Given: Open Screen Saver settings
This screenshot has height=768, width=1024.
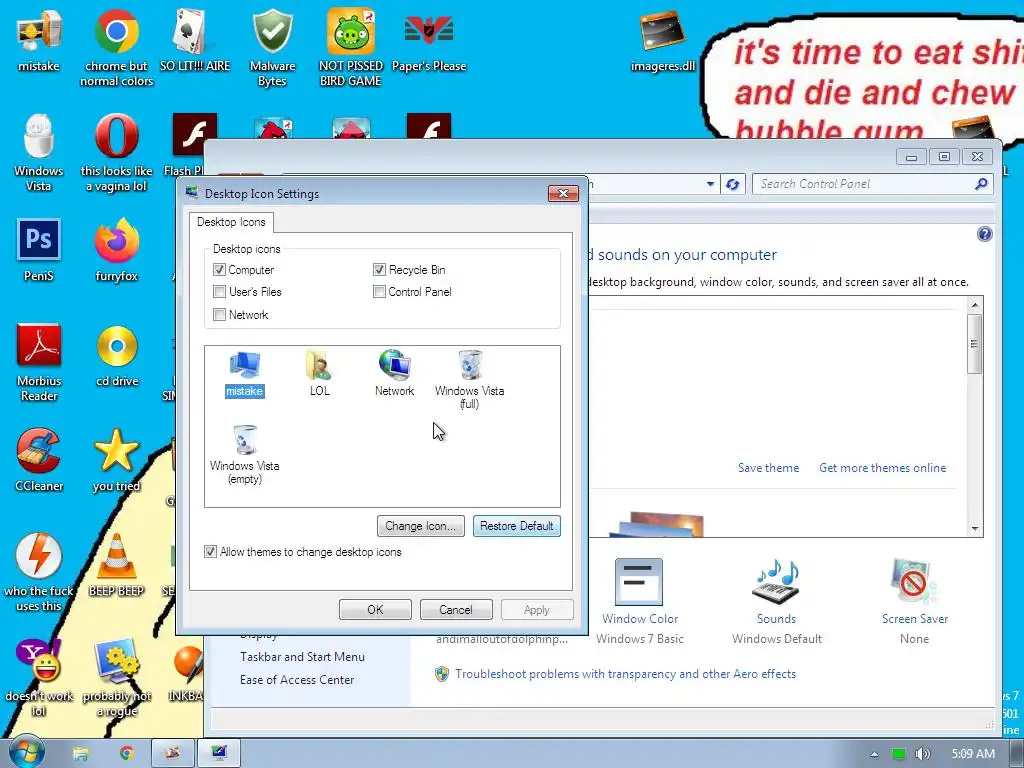Looking at the screenshot, I should pyautogui.click(x=914, y=601).
